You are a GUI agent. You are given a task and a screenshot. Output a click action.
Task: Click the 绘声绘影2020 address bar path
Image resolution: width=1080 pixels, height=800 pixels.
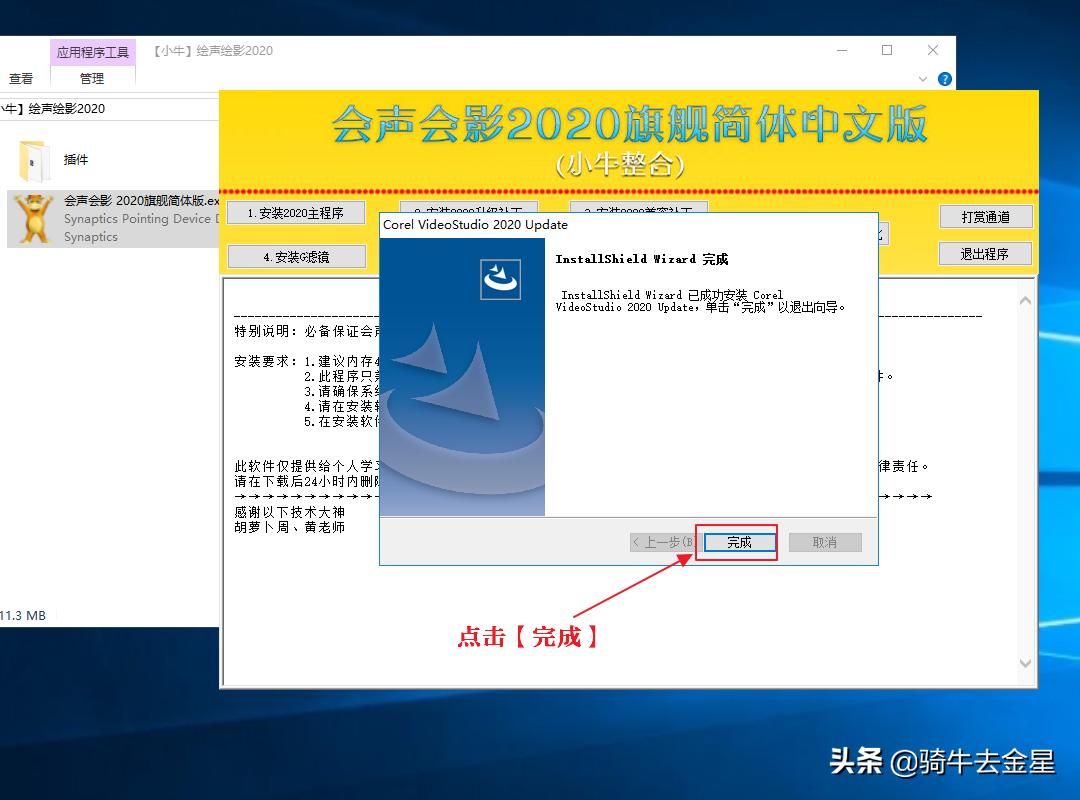click(66, 109)
